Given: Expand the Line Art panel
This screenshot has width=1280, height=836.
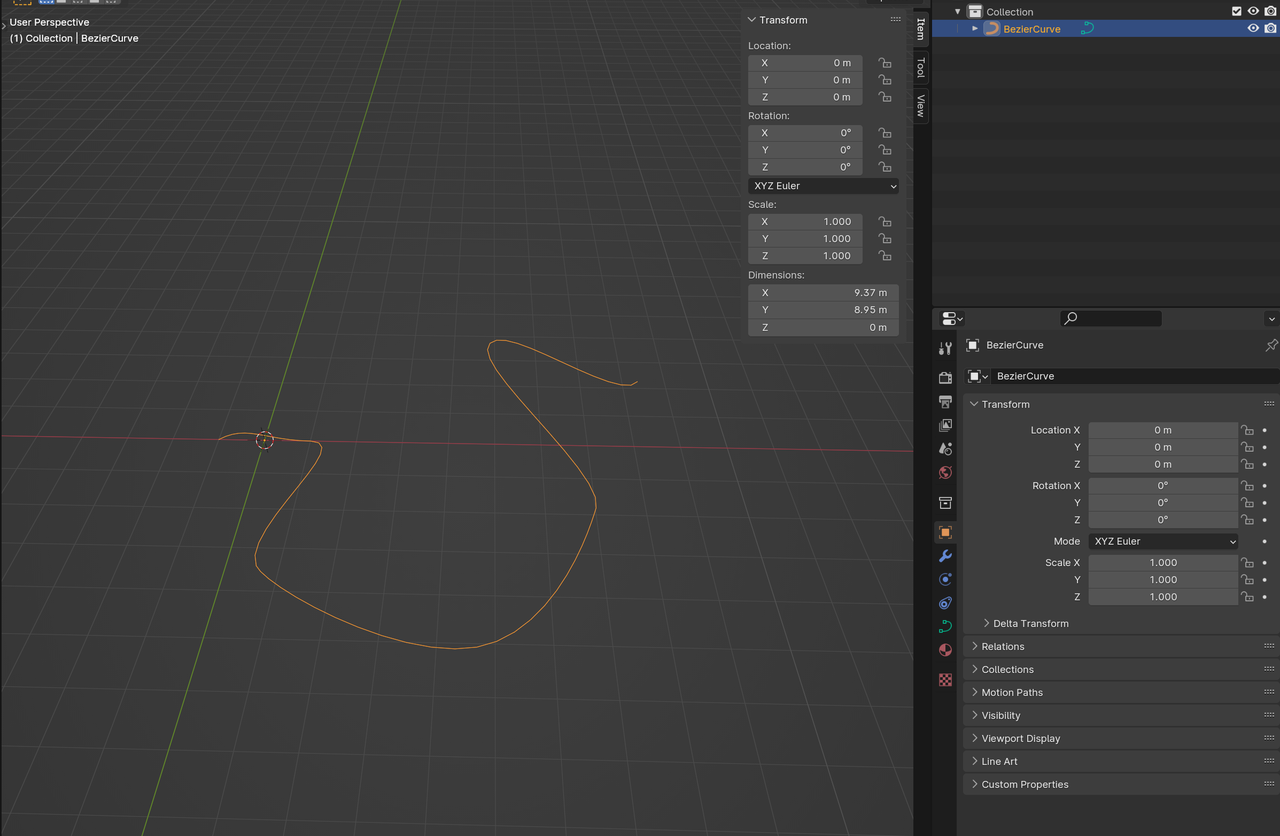Looking at the screenshot, I should tap(975, 761).
